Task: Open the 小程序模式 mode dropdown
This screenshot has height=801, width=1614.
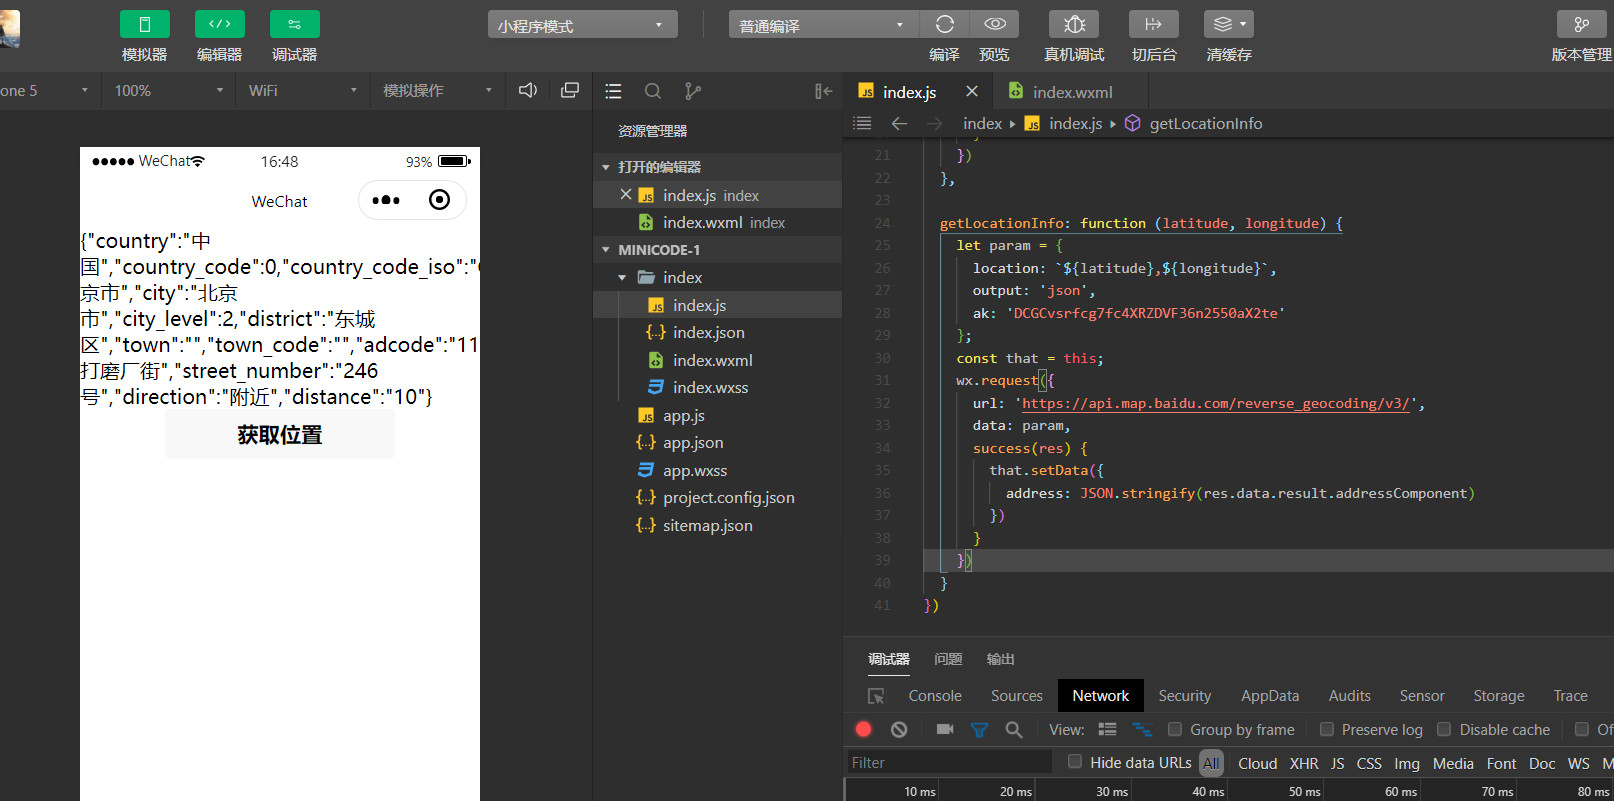Action: [x=582, y=25]
